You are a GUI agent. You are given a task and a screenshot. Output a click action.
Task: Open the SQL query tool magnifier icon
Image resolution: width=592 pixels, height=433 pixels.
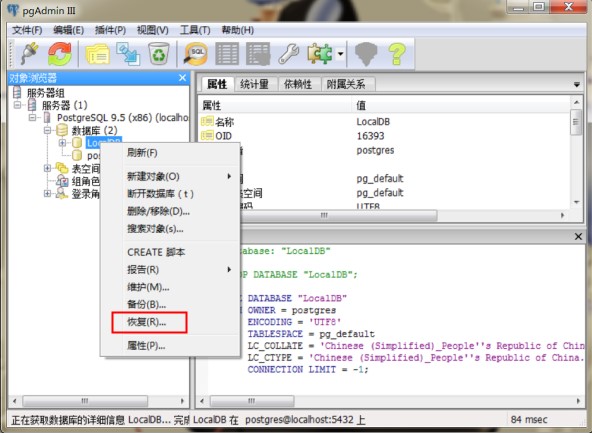pos(196,54)
